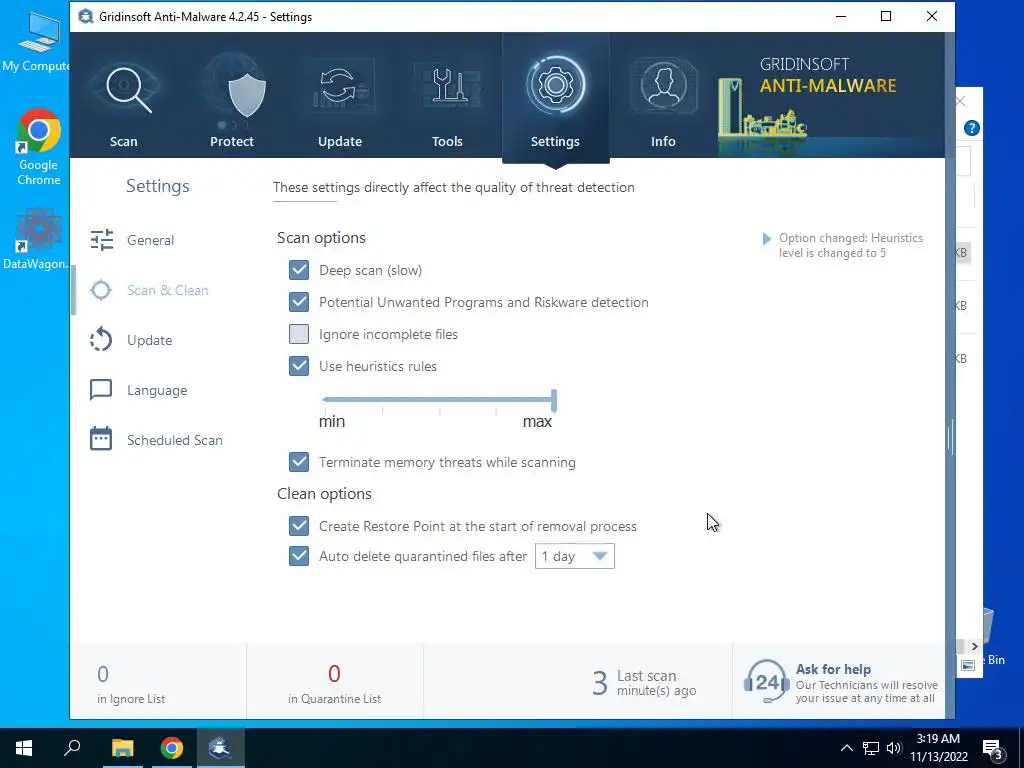Open the 1 day dropdown

click(x=575, y=556)
